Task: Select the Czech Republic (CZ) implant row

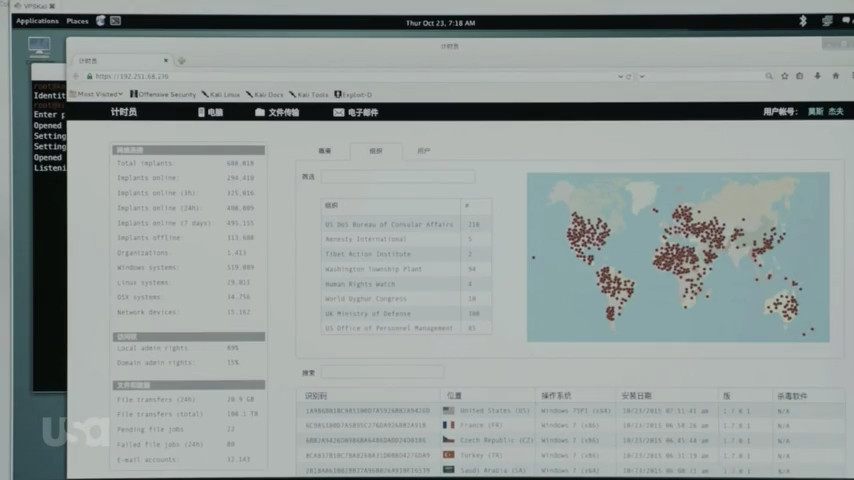Action: (571, 440)
